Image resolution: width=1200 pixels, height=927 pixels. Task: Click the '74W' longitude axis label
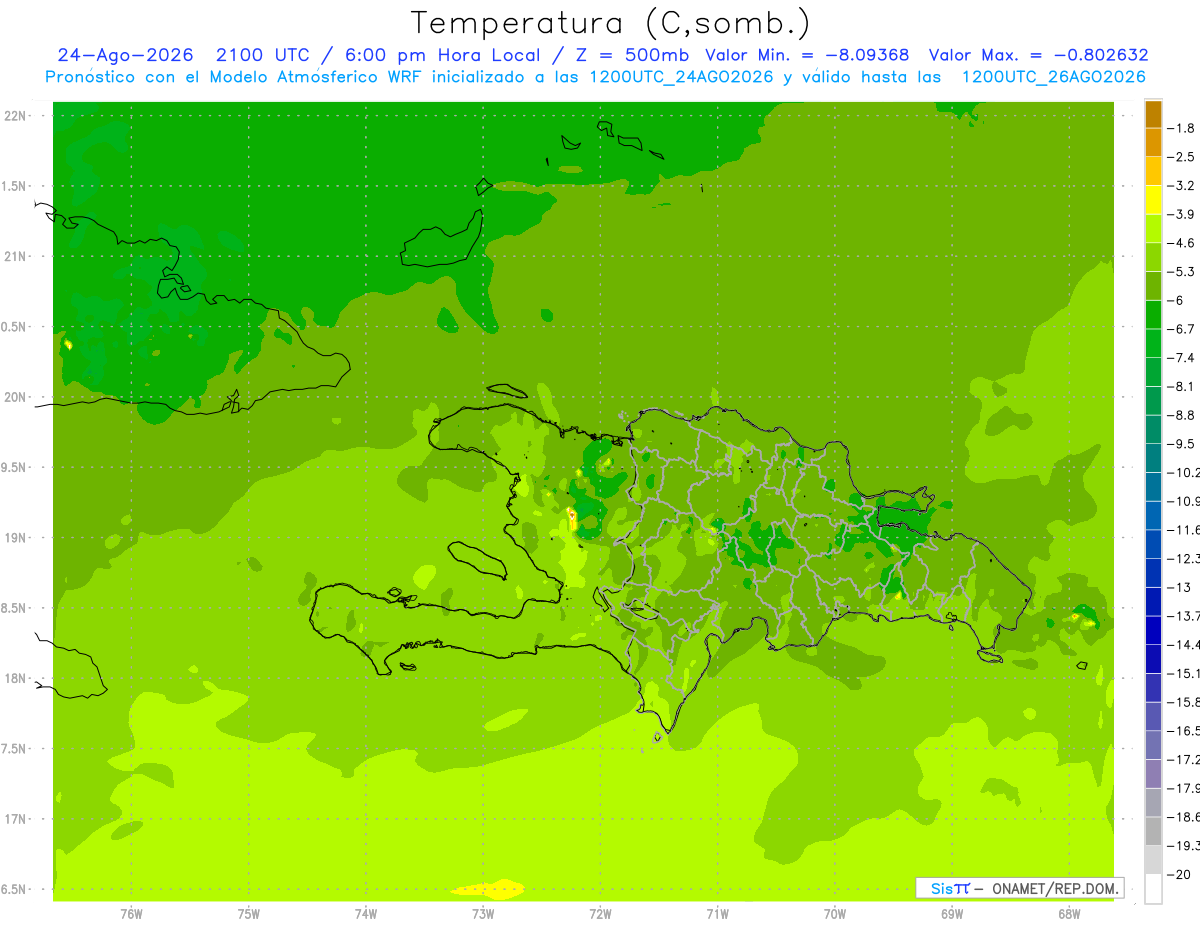tap(366, 914)
